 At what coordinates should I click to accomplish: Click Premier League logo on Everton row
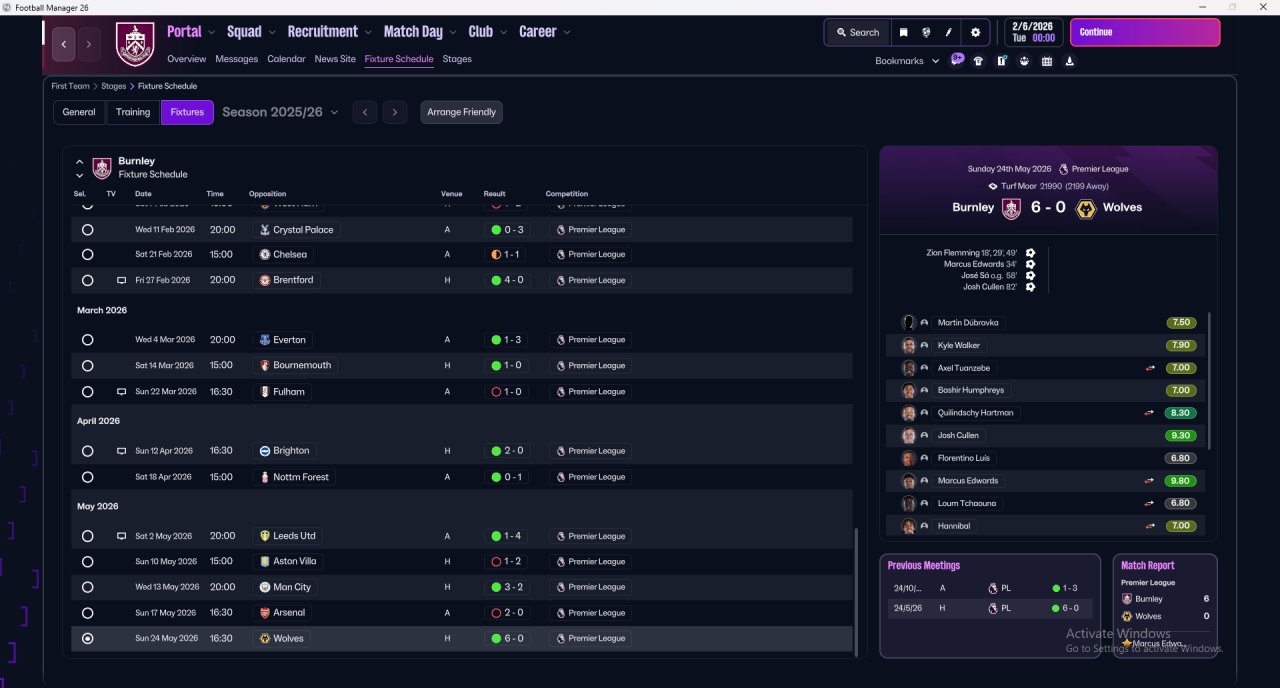point(560,340)
